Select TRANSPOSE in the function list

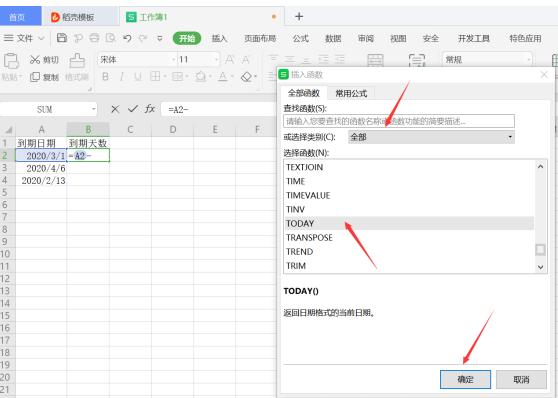[409, 238]
